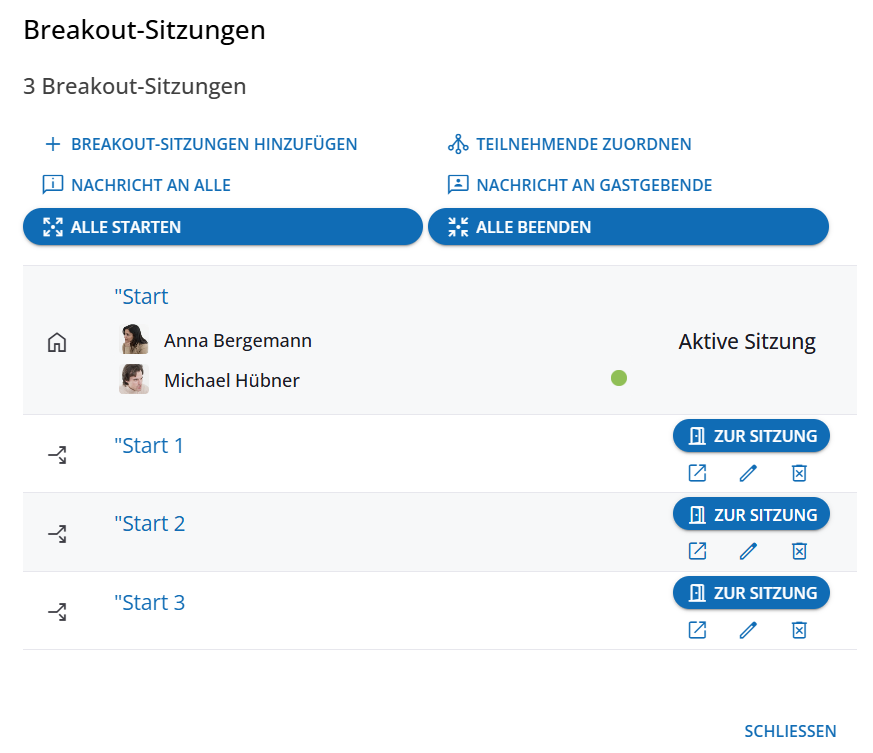Delete the Start 3 breakout session
This screenshot has height=753, width=873.
[799, 630]
